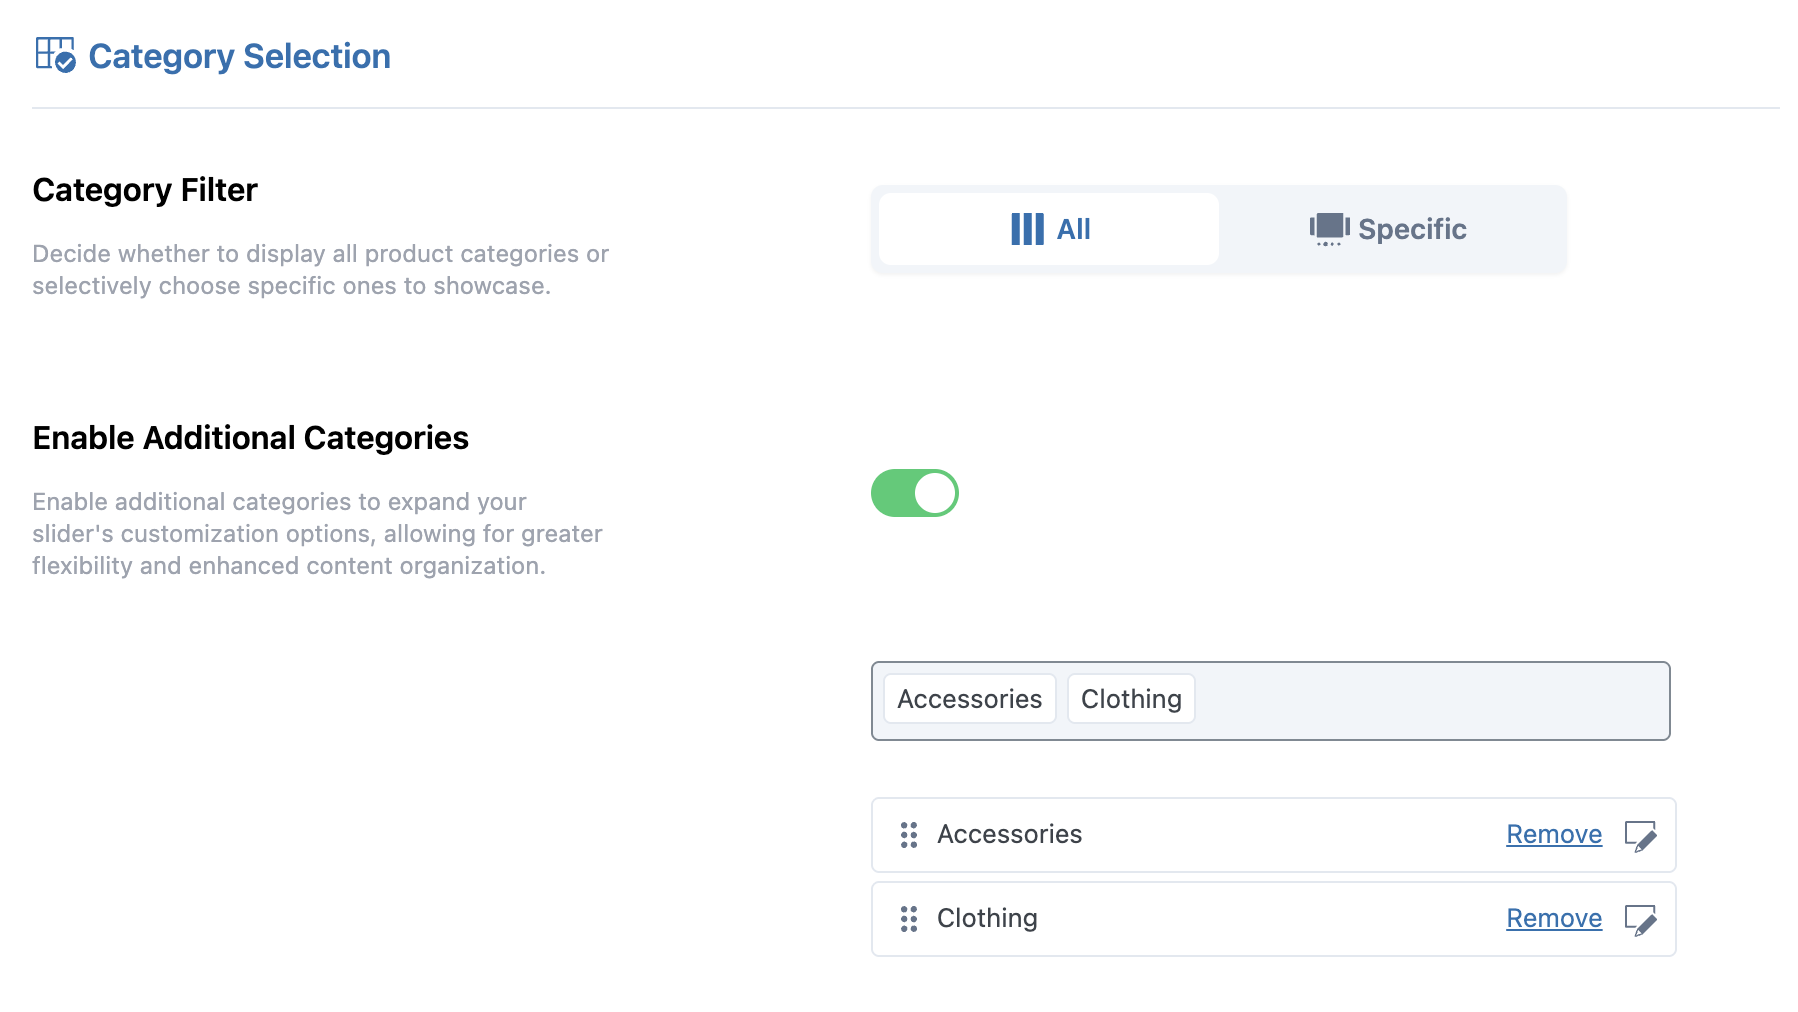
Task: Click the Category Selection grid icon
Action: tap(55, 55)
